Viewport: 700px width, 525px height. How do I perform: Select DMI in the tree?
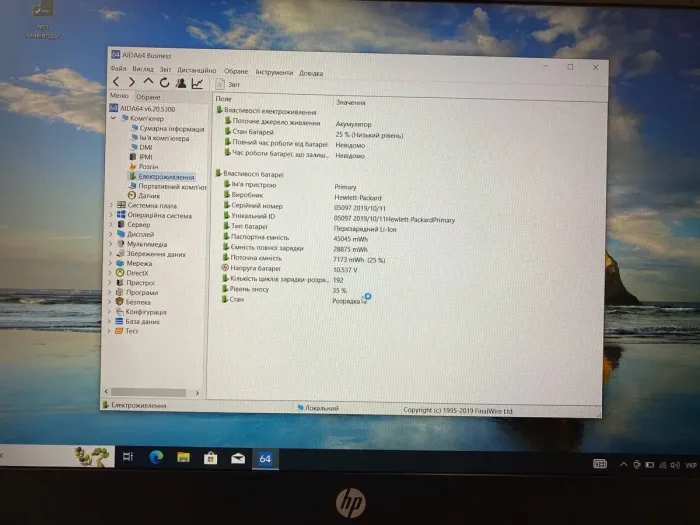coord(141,147)
